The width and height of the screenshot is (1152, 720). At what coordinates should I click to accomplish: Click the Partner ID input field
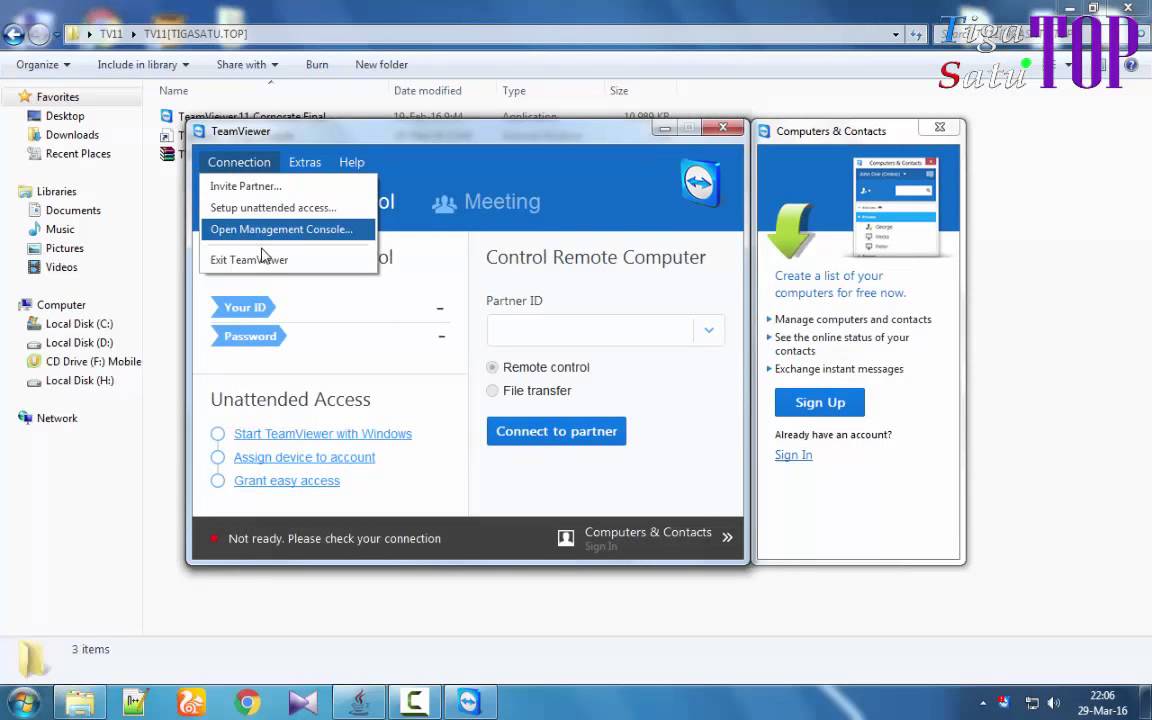pos(590,331)
